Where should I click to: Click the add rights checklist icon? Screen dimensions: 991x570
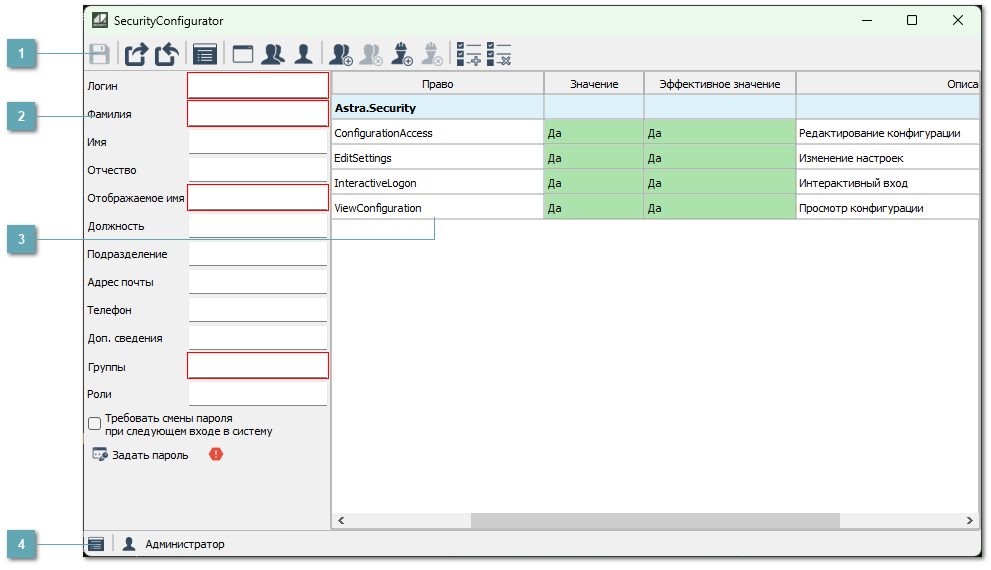coord(468,54)
